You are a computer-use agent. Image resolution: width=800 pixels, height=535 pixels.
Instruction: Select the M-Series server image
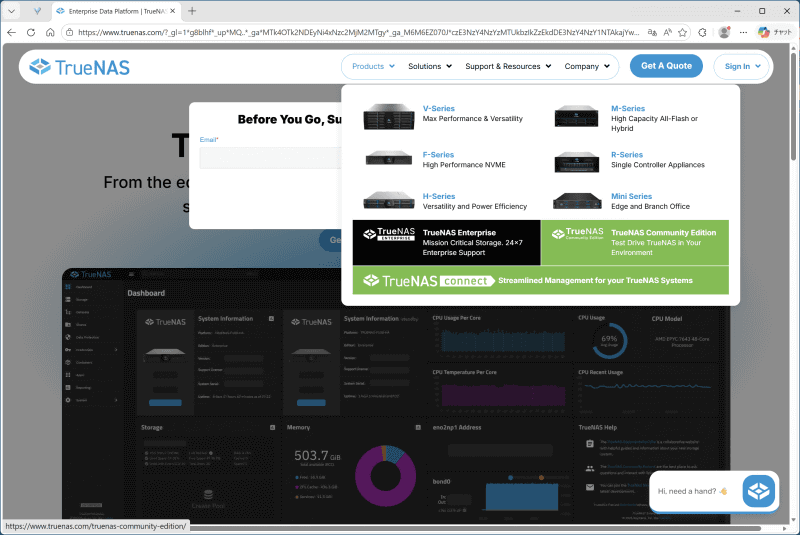(577, 116)
